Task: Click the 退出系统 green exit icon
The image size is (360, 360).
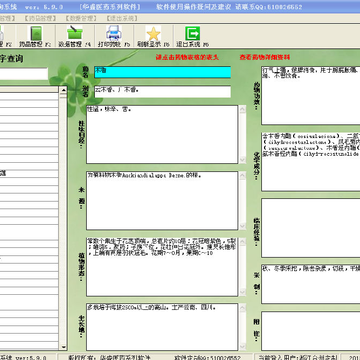Action: pyautogui.click(x=192, y=33)
